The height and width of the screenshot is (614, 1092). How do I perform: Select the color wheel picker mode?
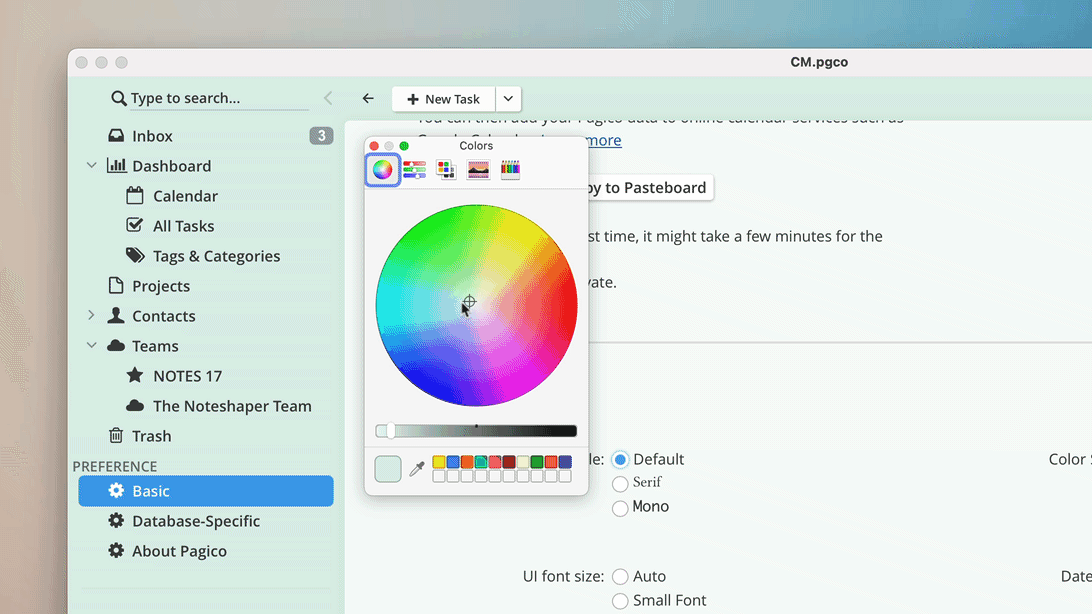point(382,169)
